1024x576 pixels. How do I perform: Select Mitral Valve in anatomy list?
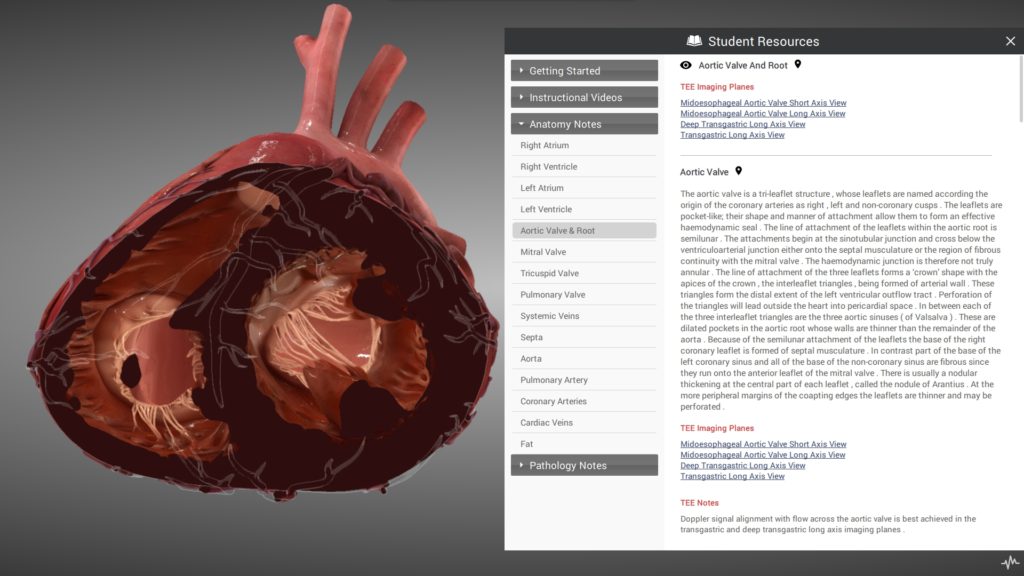pos(543,252)
